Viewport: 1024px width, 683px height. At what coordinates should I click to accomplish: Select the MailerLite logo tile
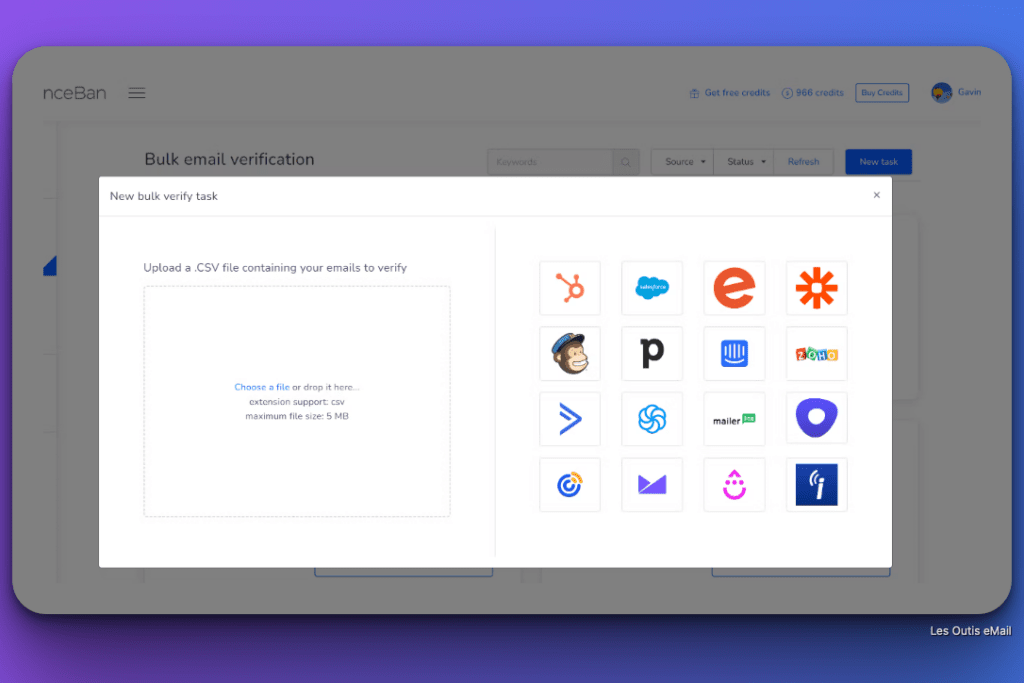pyautogui.click(x=734, y=419)
